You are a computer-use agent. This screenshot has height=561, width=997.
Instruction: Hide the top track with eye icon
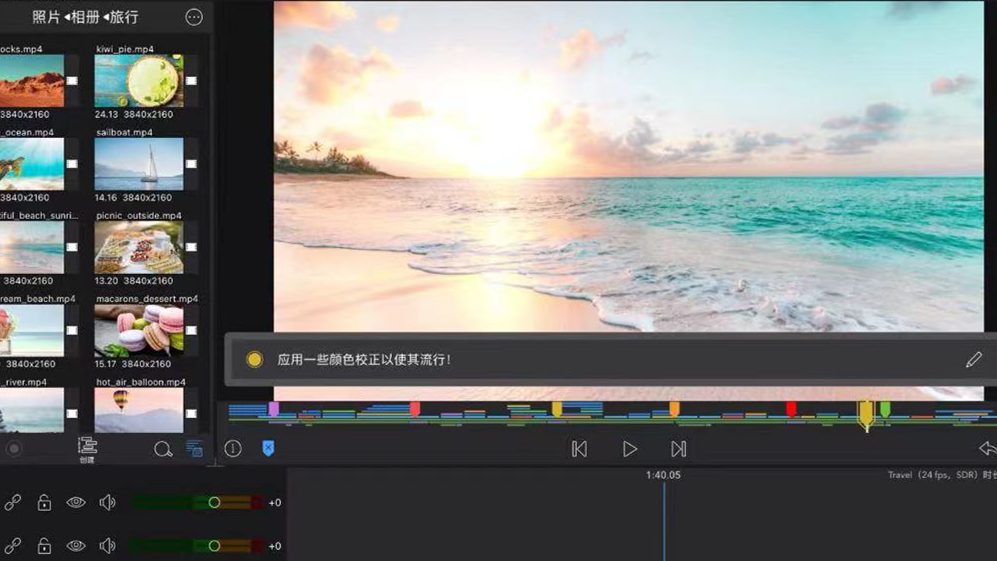click(x=76, y=502)
